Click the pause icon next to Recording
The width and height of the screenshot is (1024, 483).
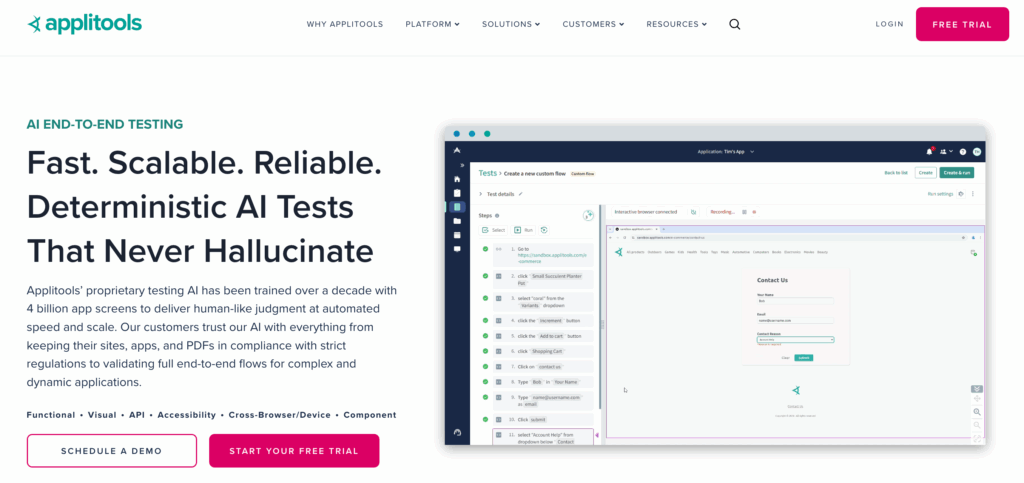[744, 212]
